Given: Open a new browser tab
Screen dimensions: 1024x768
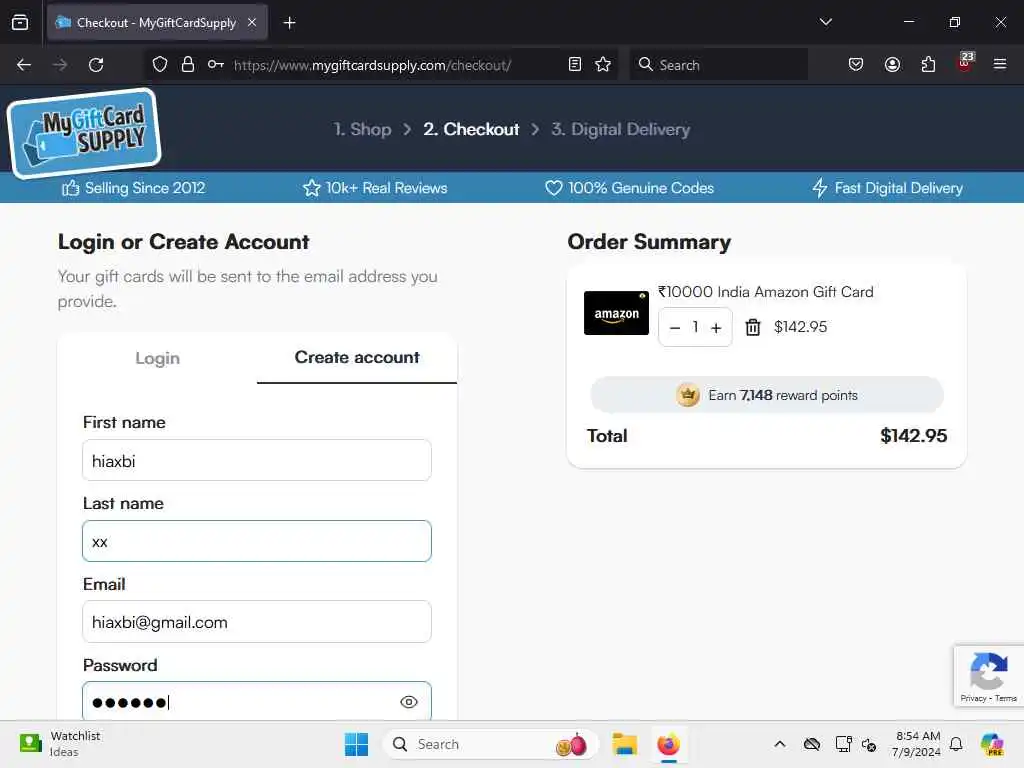Looking at the screenshot, I should (289, 23).
